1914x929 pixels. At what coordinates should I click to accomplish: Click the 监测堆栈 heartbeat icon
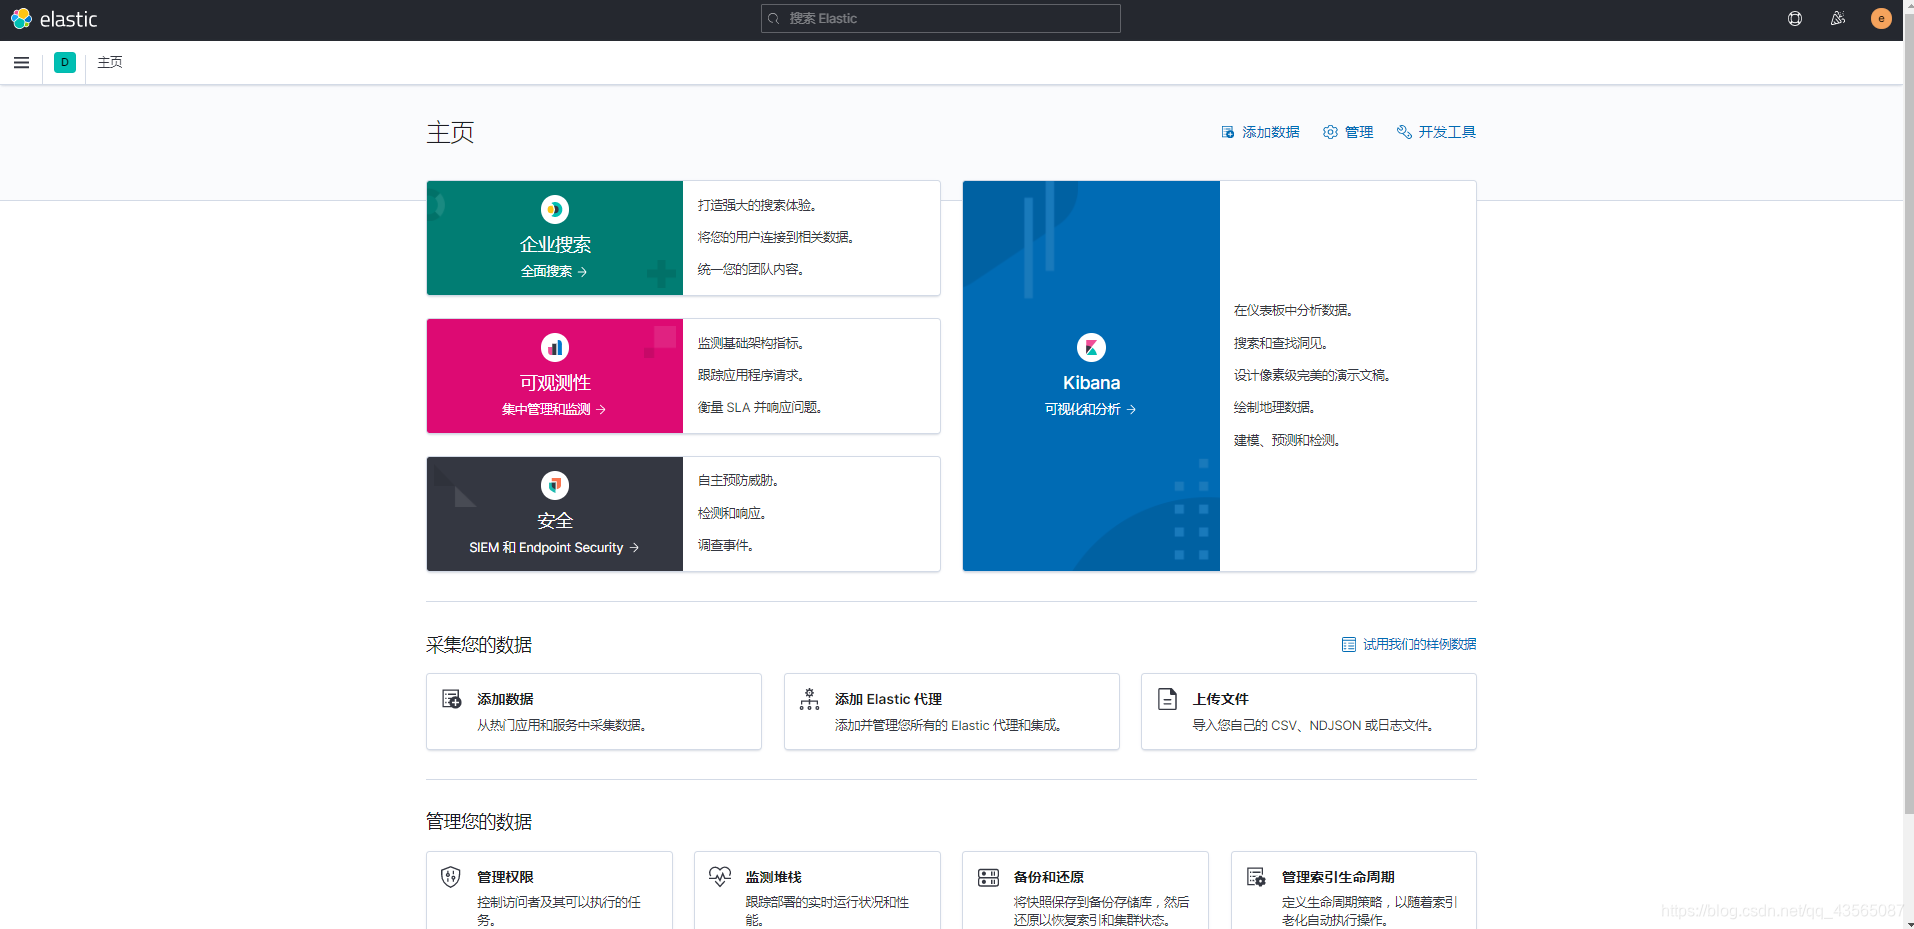pos(720,877)
